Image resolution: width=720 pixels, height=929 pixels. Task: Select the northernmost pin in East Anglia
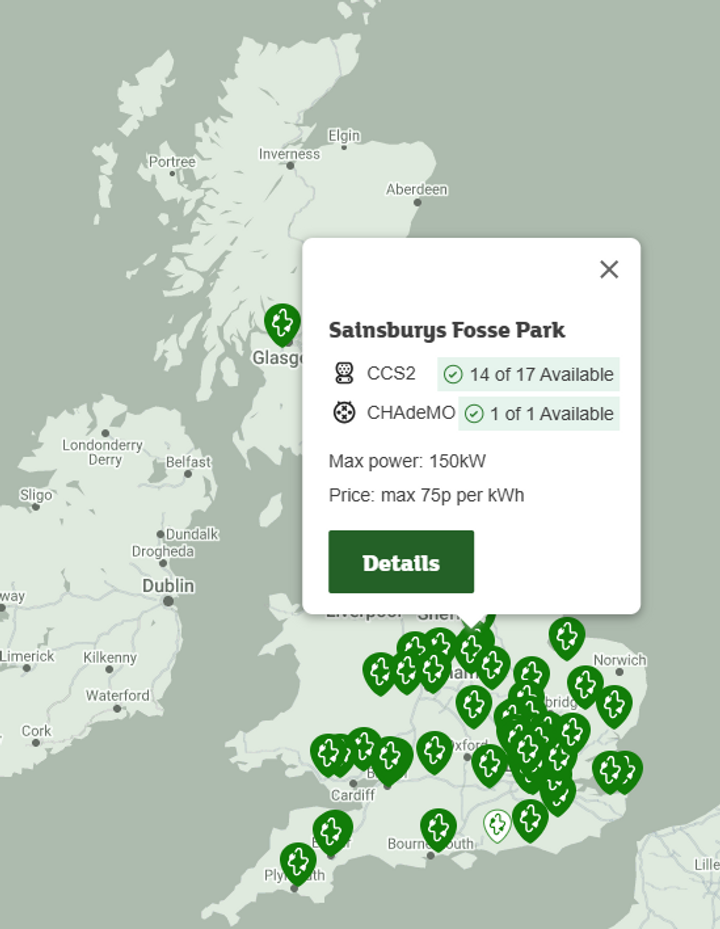[x=567, y=638]
